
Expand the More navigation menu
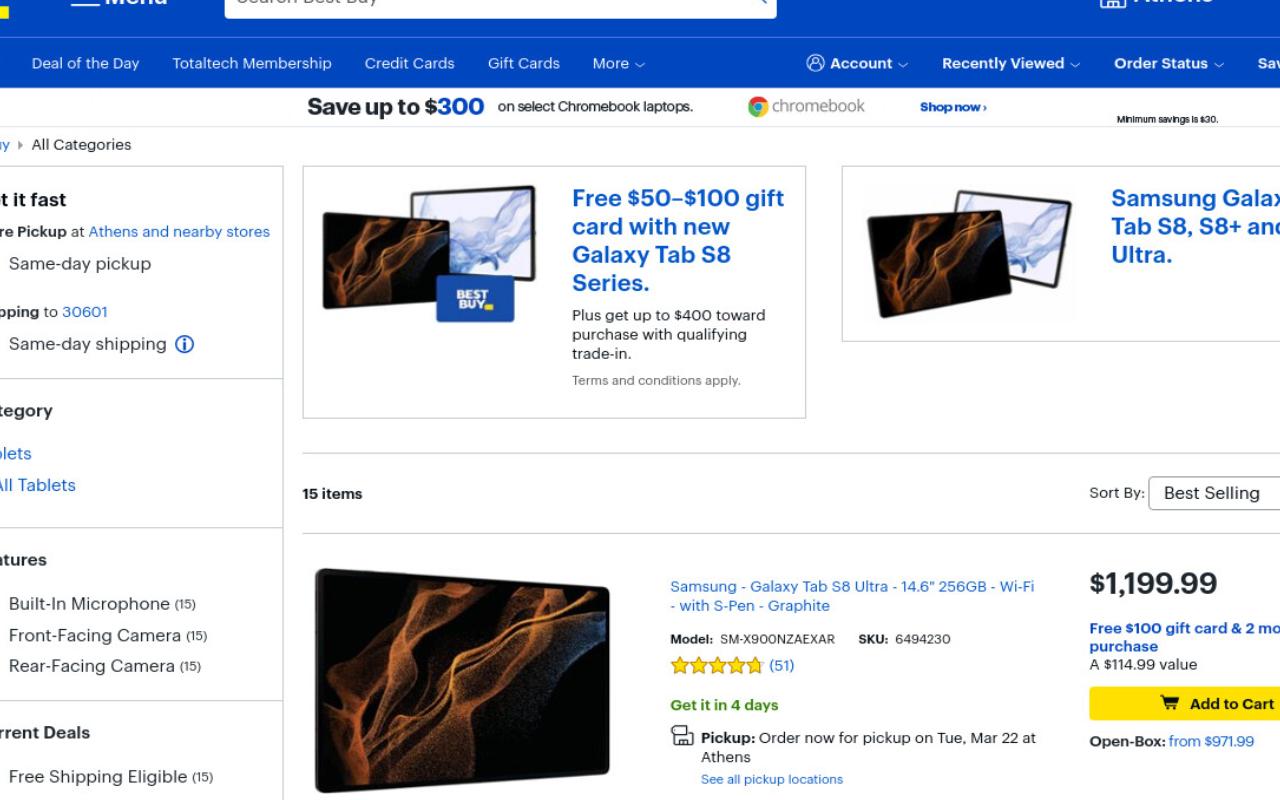(618, 63)
